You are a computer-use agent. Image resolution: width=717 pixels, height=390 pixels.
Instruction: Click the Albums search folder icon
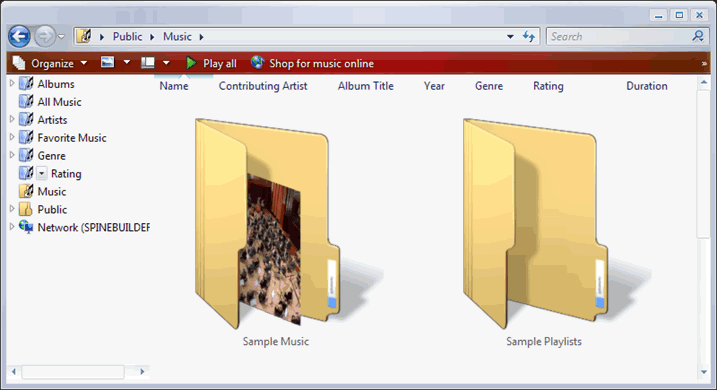26,83
